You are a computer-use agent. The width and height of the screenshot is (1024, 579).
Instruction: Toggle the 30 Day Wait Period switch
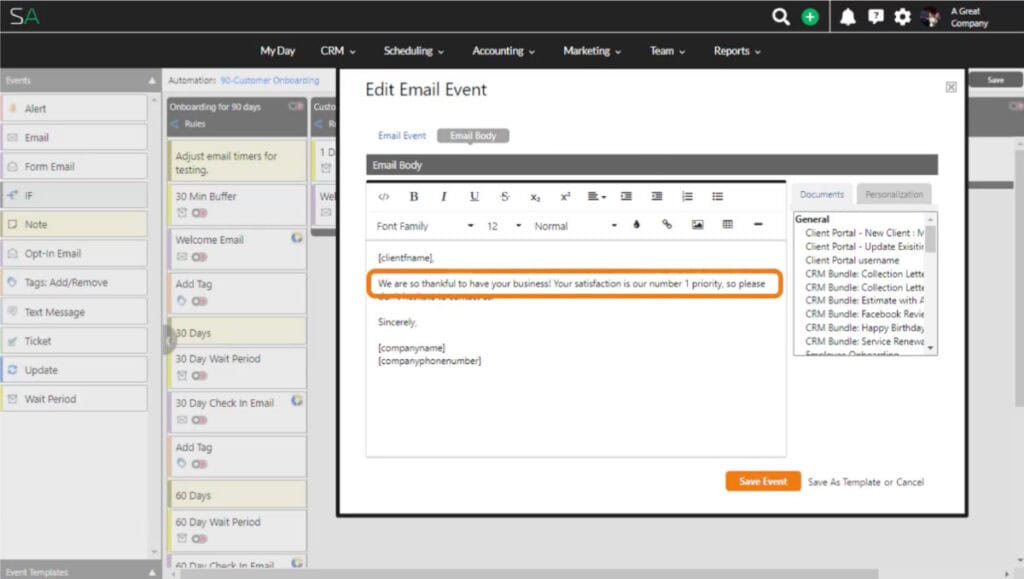coord(200,375)
